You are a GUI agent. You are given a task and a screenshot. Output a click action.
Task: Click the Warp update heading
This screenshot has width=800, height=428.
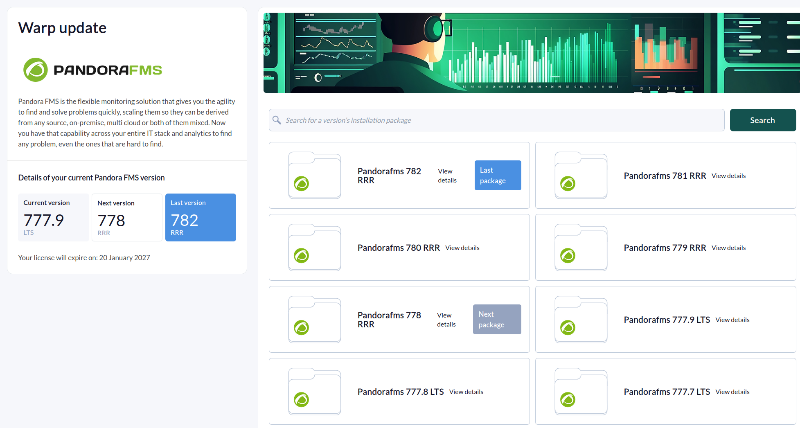click(62, 28)
